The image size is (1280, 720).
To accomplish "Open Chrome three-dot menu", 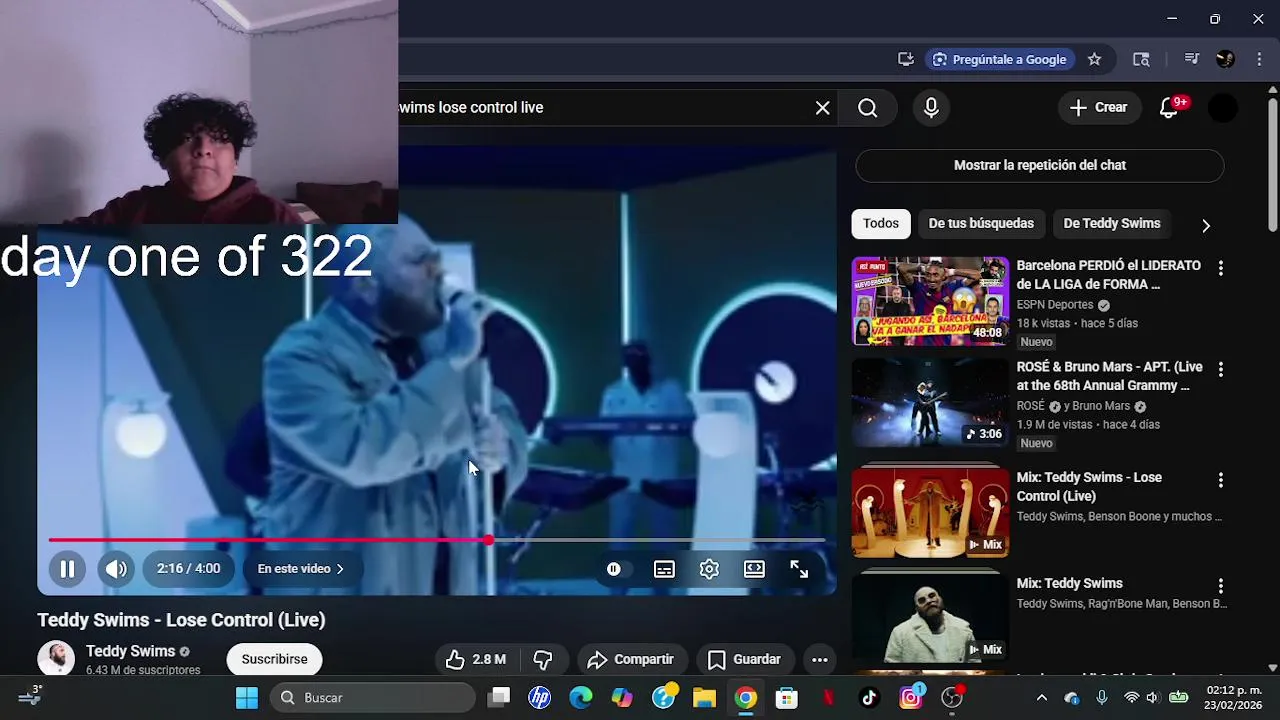I will click(1259, 59).
